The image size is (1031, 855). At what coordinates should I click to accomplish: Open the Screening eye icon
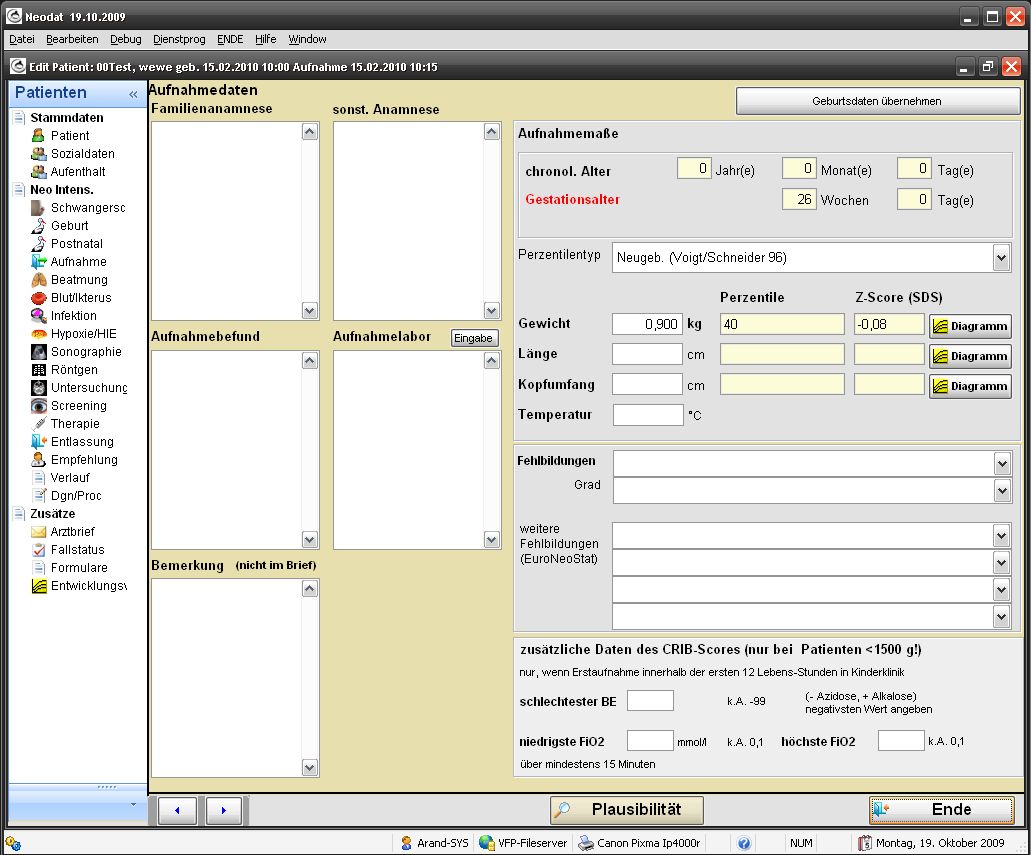click(39, 406)
